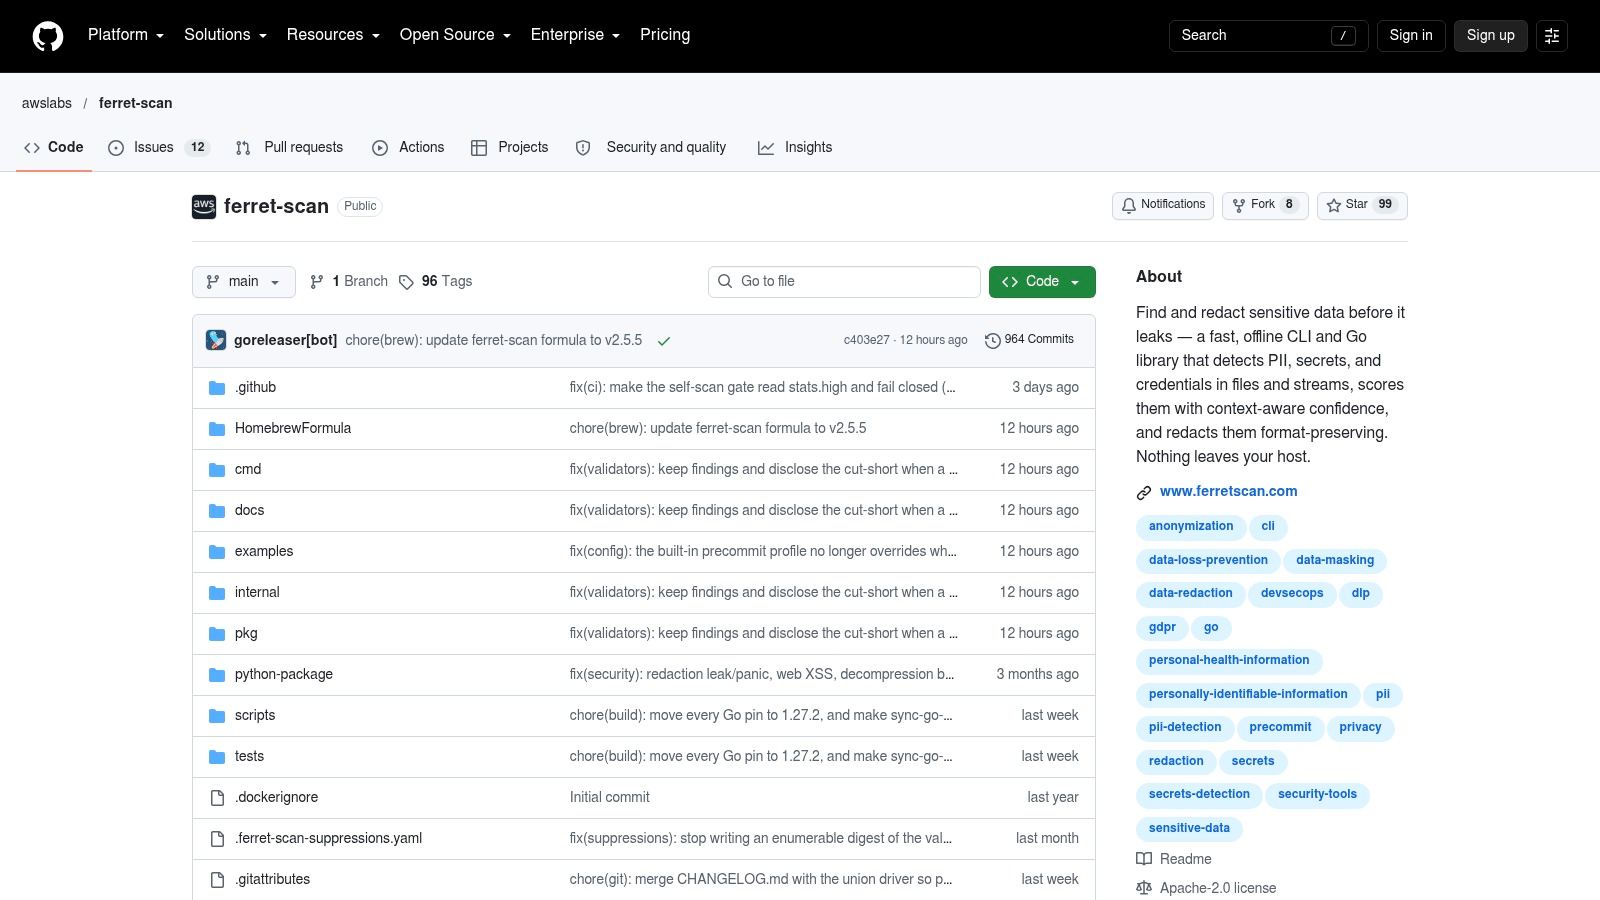Open the .dockerignore file icon
Viewport: 1600px width, 900px height.
pos(217,798)
